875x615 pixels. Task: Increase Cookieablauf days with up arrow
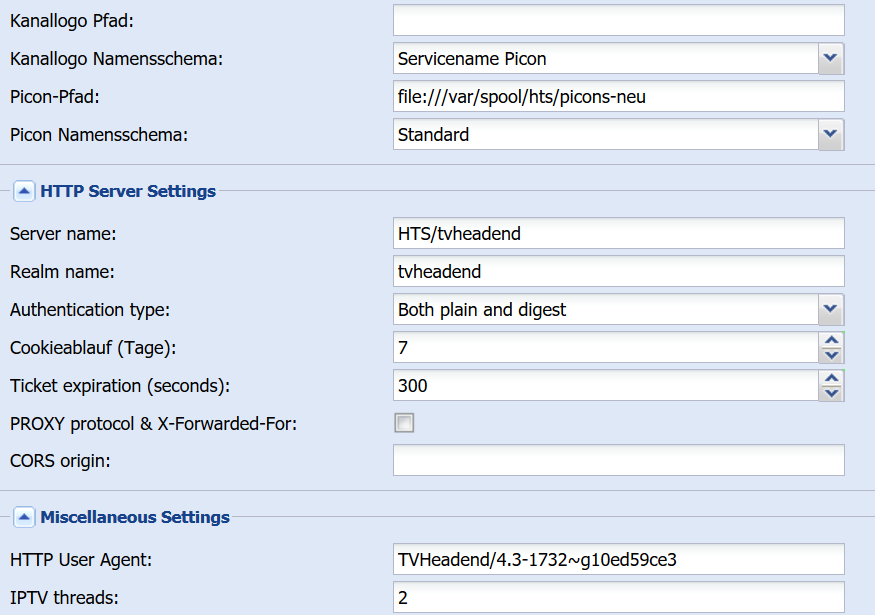[831, 340]
